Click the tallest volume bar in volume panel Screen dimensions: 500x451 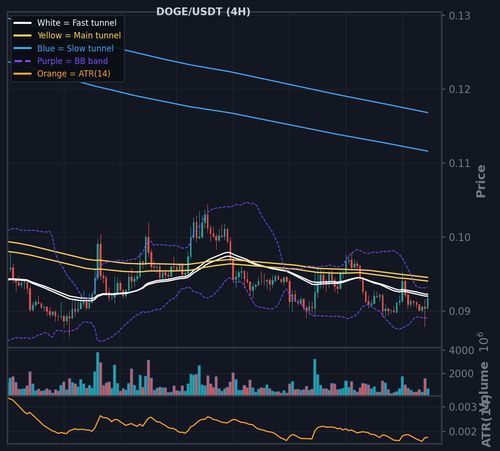coord(98,374)
